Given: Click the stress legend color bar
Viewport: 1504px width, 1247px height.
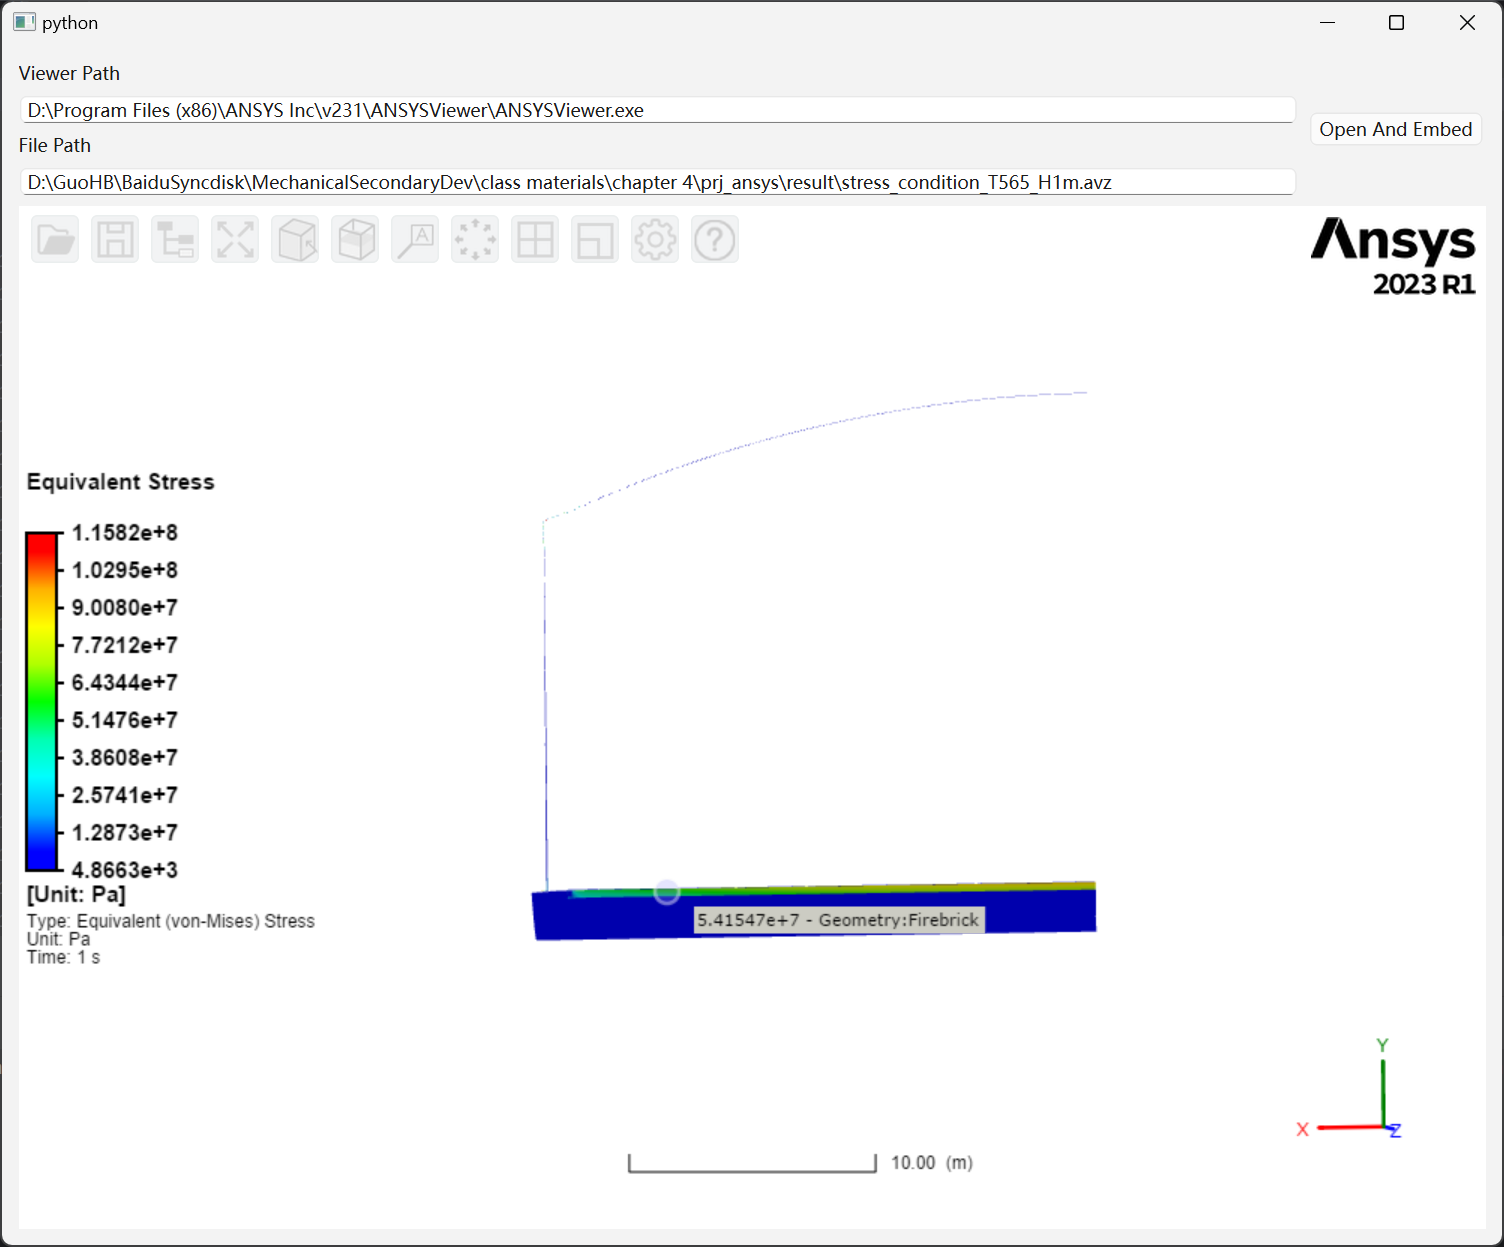Looking at the screenshot, I should point(41,701).
